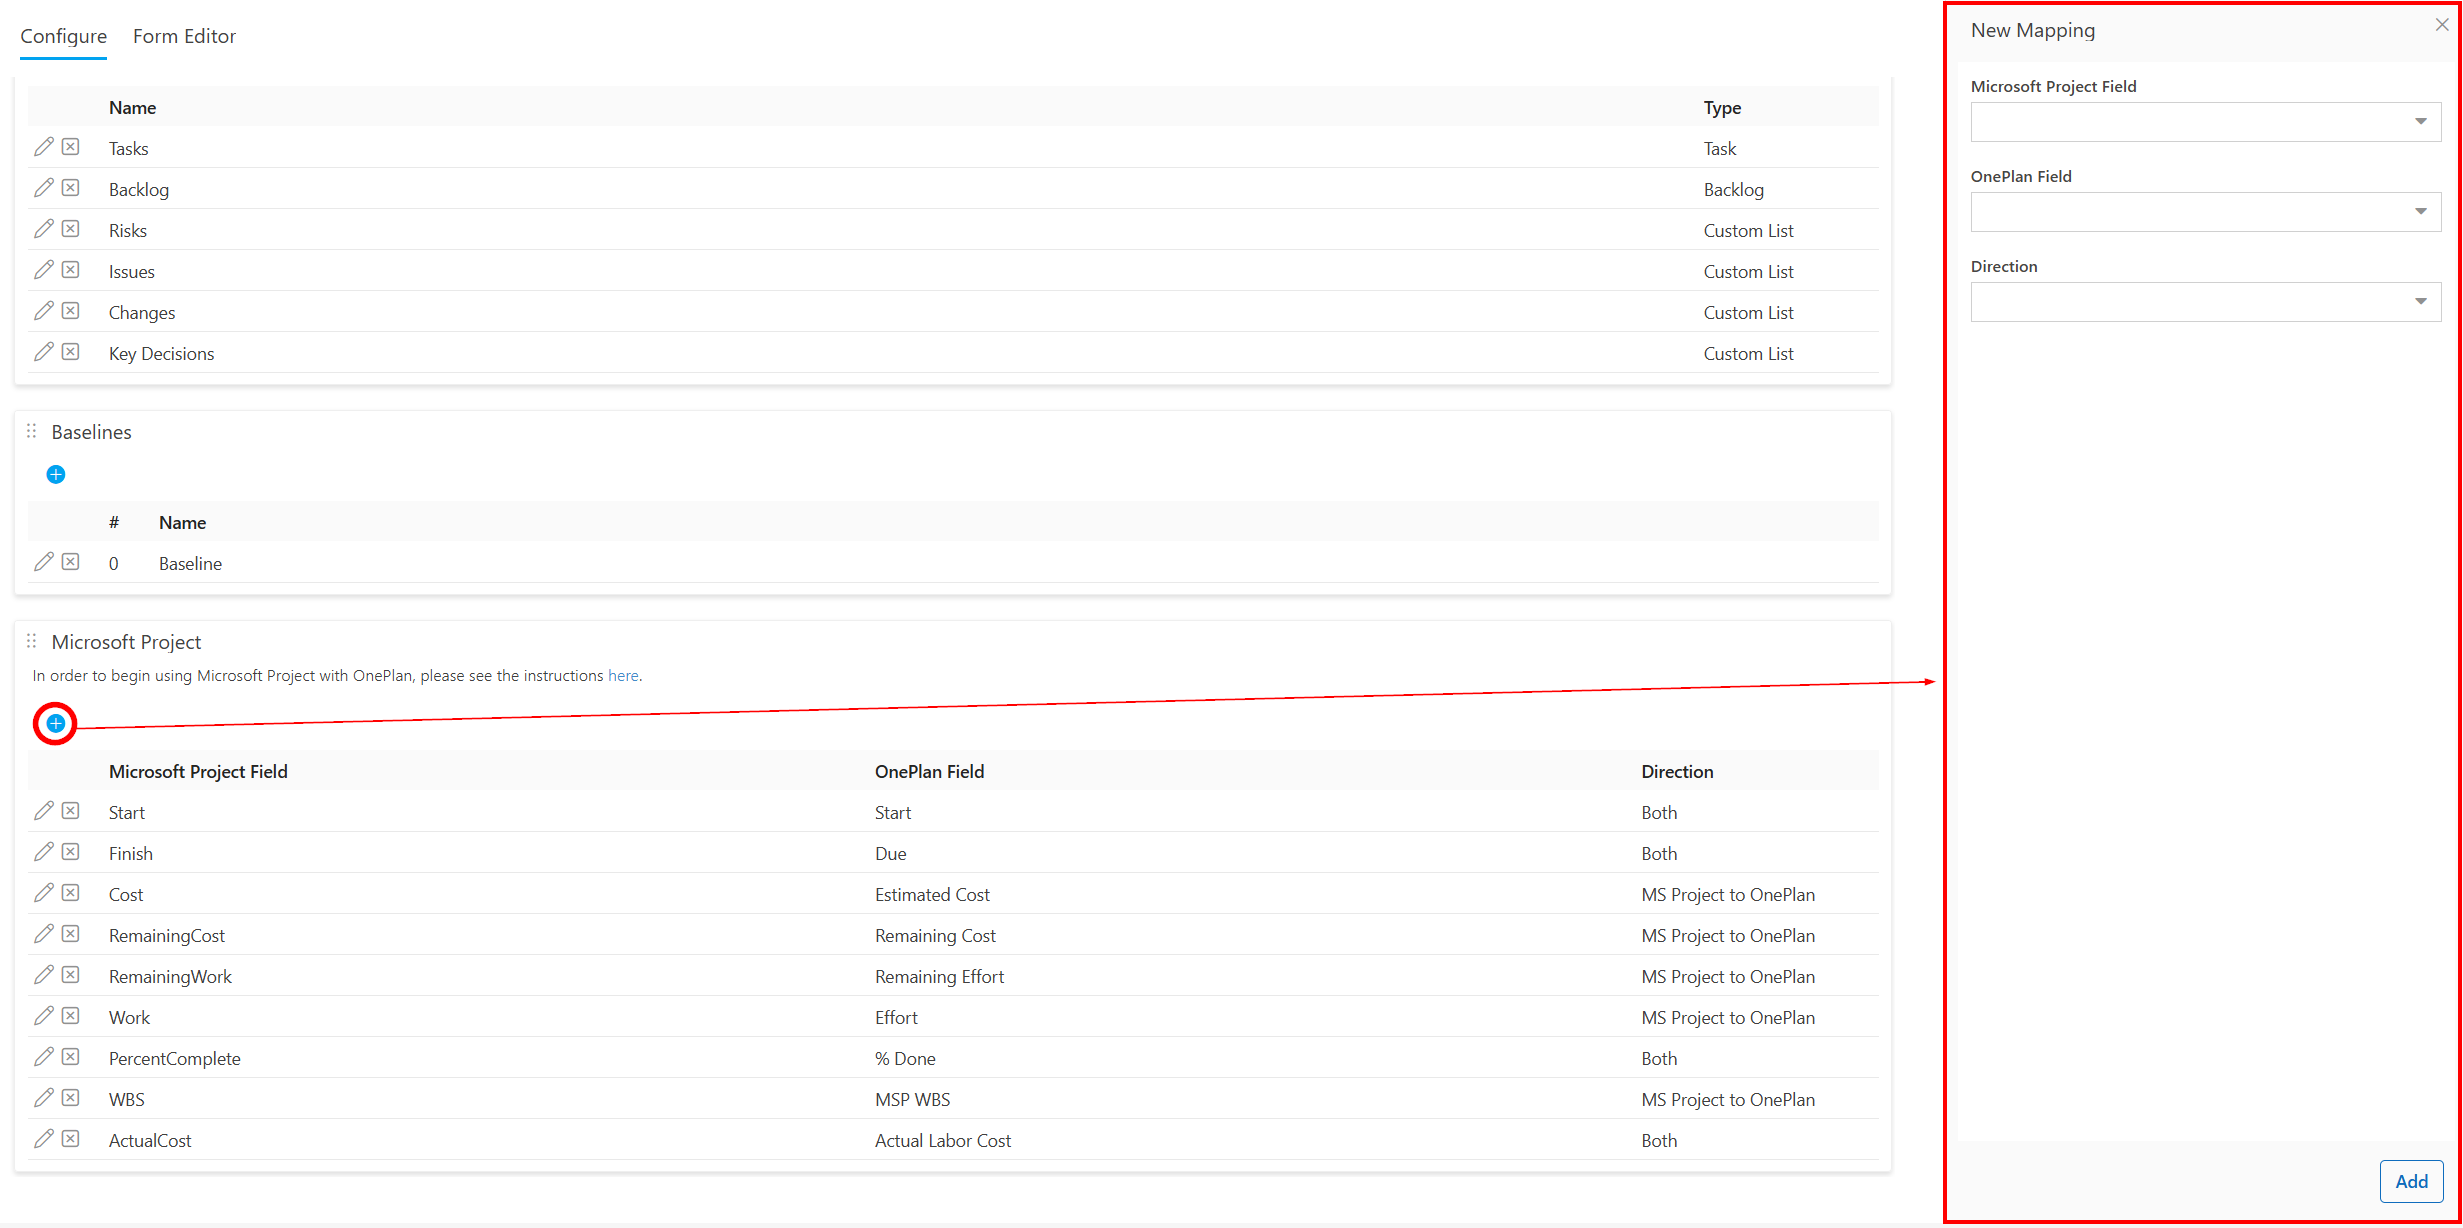Screen dimensions: 2463x1228
Task: Delete the Cost to Estimated Cost mapping
Action: click(x=70, y=893)
